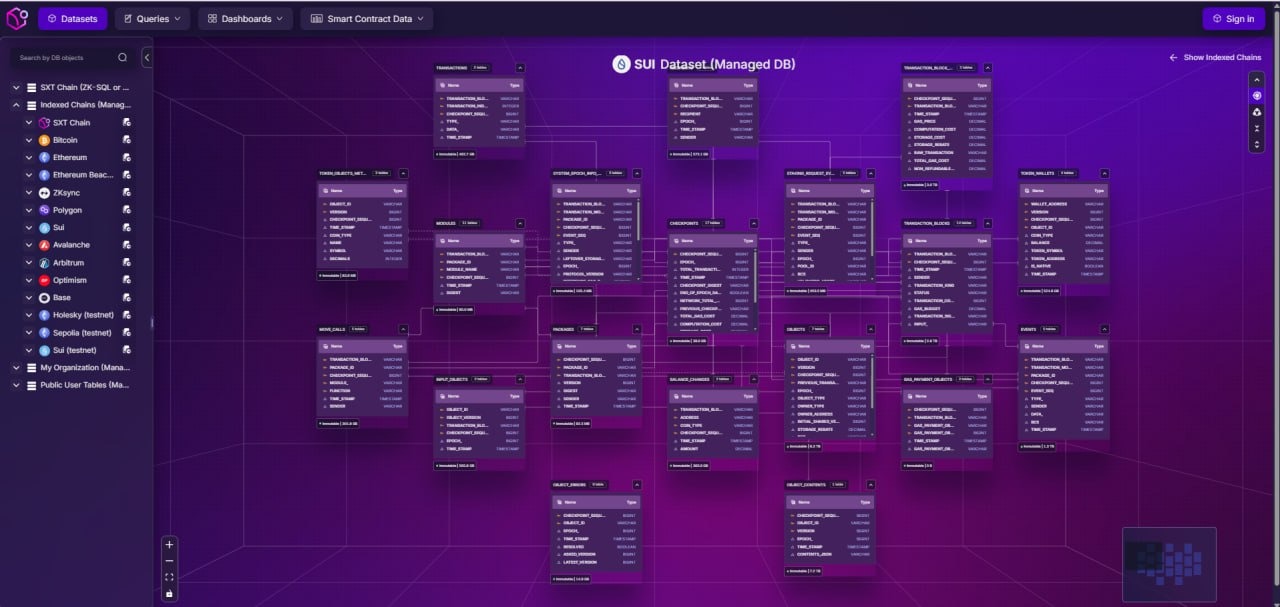The height and width of the screenshot is (607, 1280).
Task: Open the Datasets tab
Action: pyautogui.click(x=73, y=18)
